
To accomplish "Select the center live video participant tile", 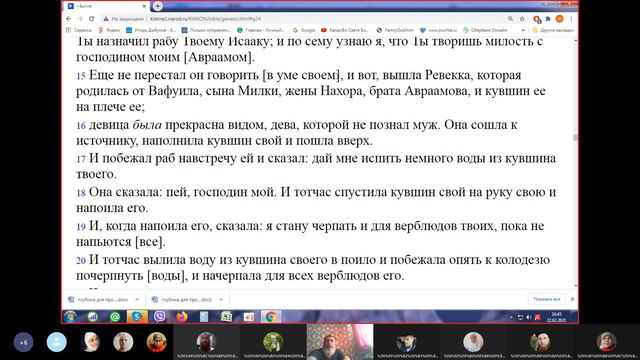I will [340, 342].
